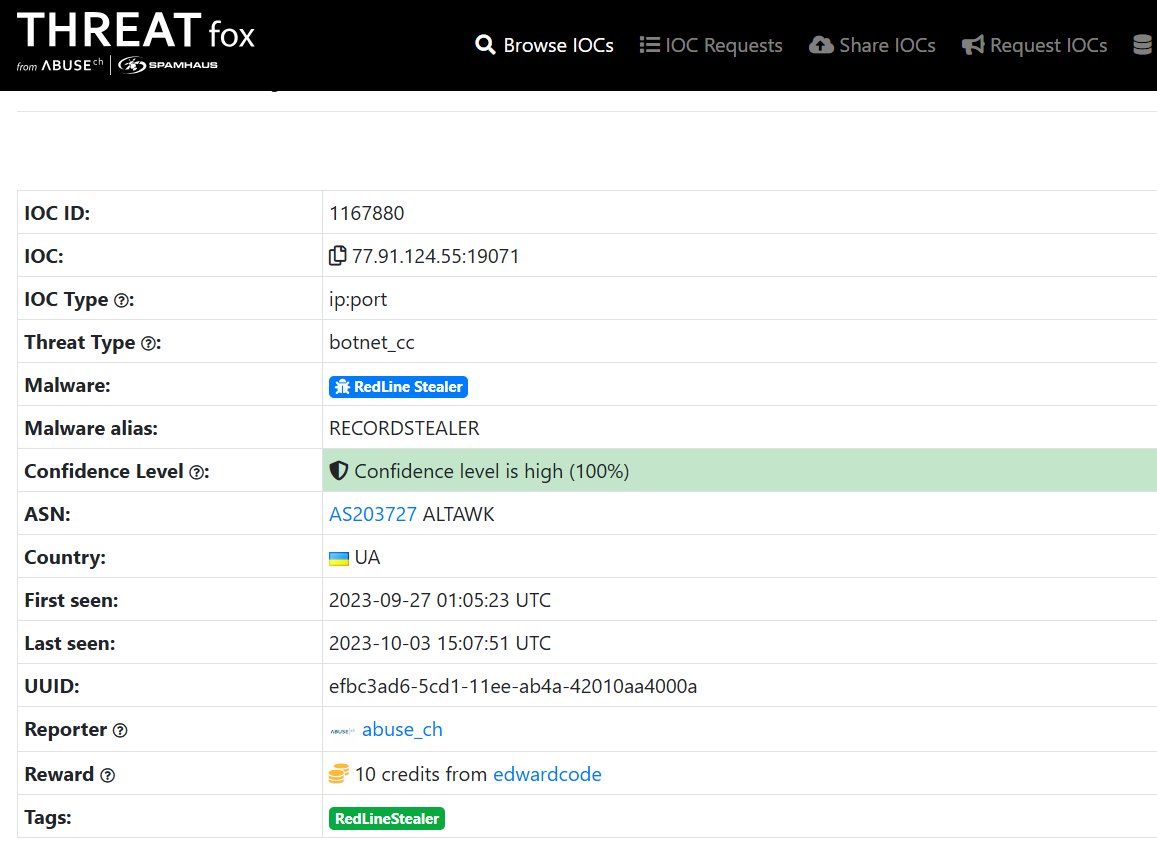Click the ThreatFox logo
Viewport: 1157px width, 844px height.
[x=136, y=31]
